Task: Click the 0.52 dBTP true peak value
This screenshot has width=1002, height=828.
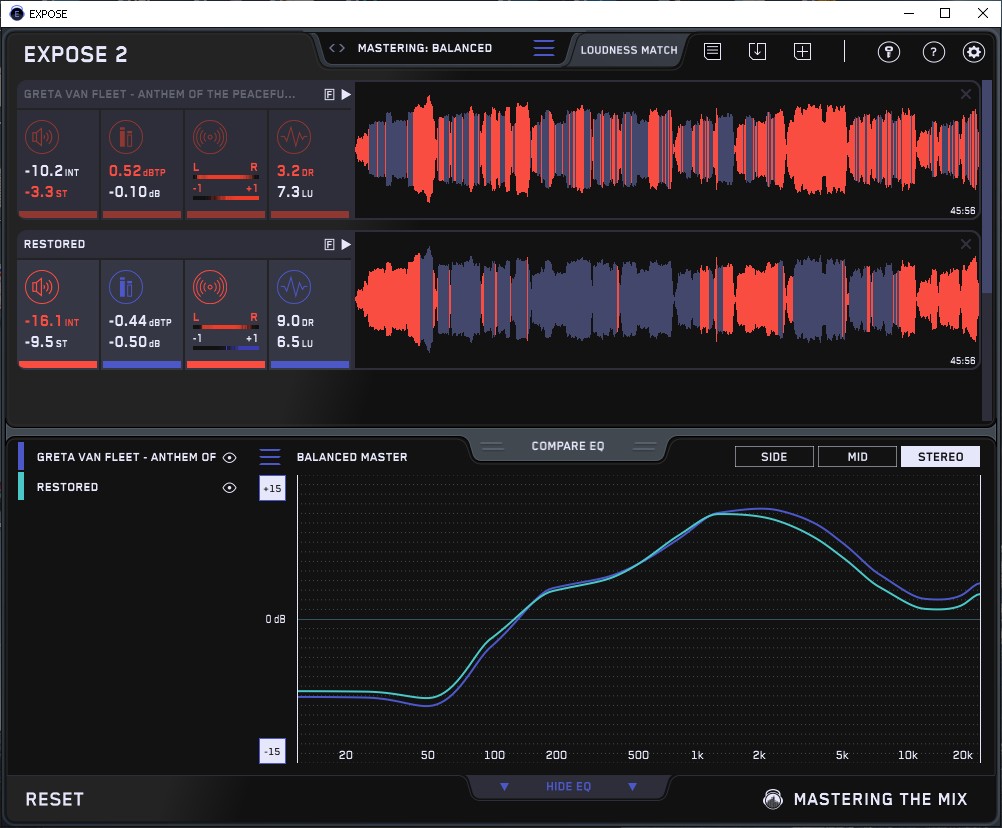Action: [x=137, y=171]
